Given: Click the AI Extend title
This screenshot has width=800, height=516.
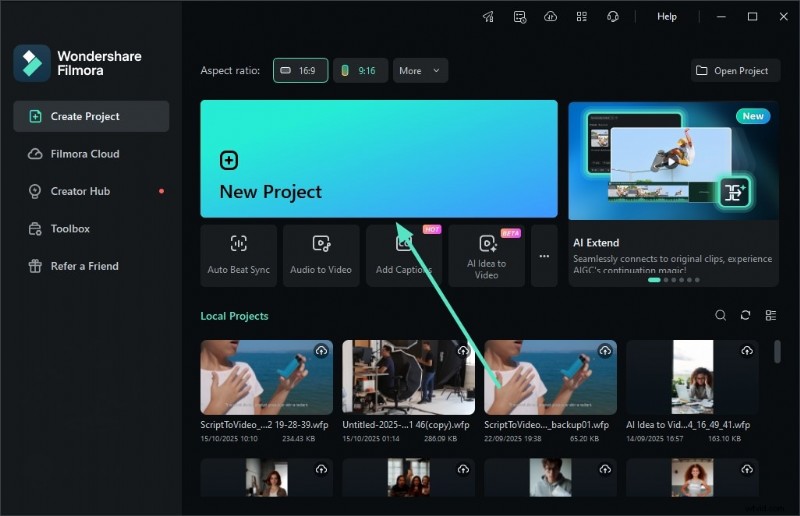Looking at the screenshot, I should click(596, 242).
